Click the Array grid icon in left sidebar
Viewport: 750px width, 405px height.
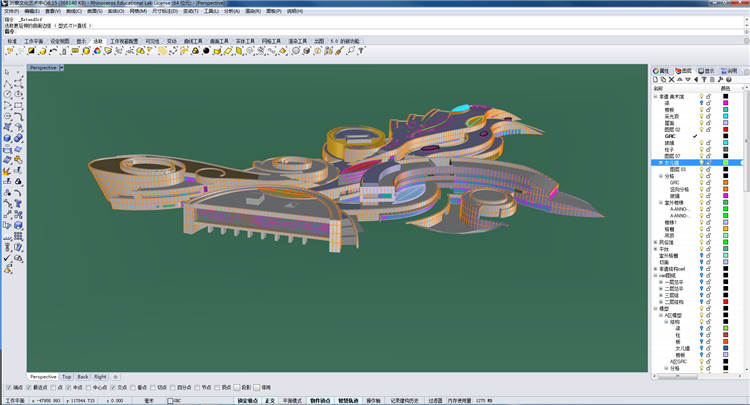click(x=18, y=237)
